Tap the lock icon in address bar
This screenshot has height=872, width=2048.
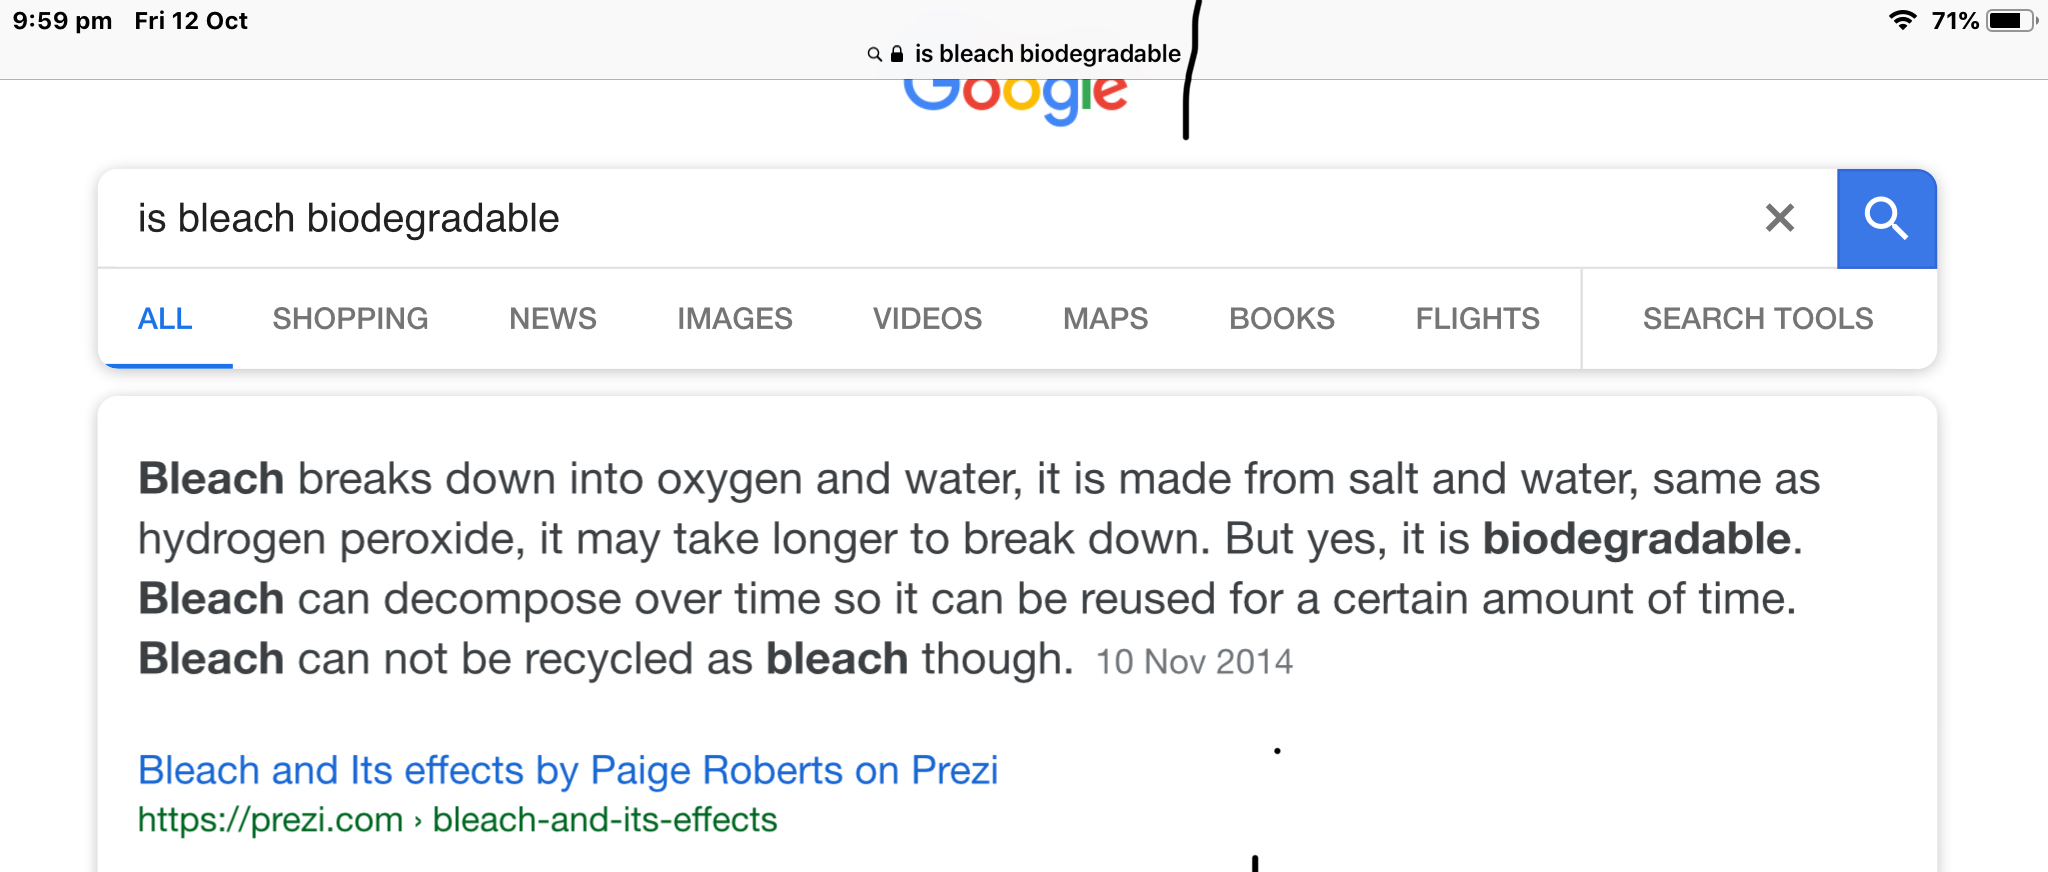(x=897, y=54)
